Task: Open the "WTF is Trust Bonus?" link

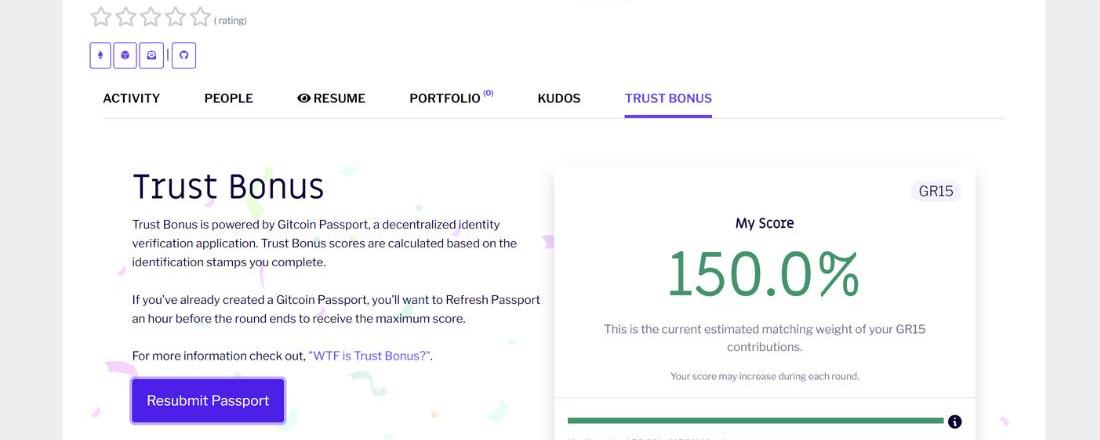Action: (x=370, y=356)
